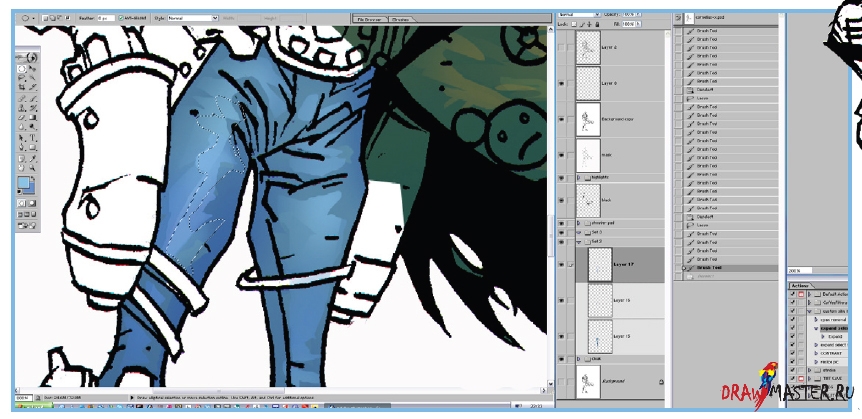Select the Eraser tool
862x419 pixels.
pyautogui.click(x=21, y=116)
